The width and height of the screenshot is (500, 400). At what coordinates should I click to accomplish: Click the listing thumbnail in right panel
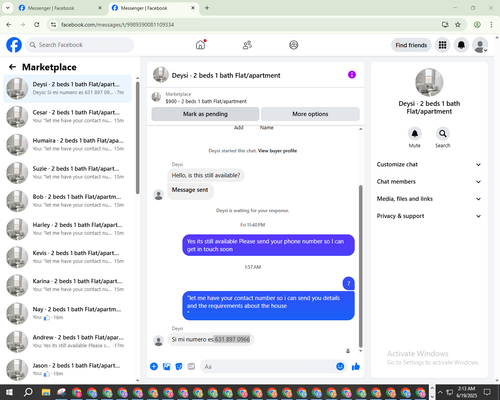(429, 82)
